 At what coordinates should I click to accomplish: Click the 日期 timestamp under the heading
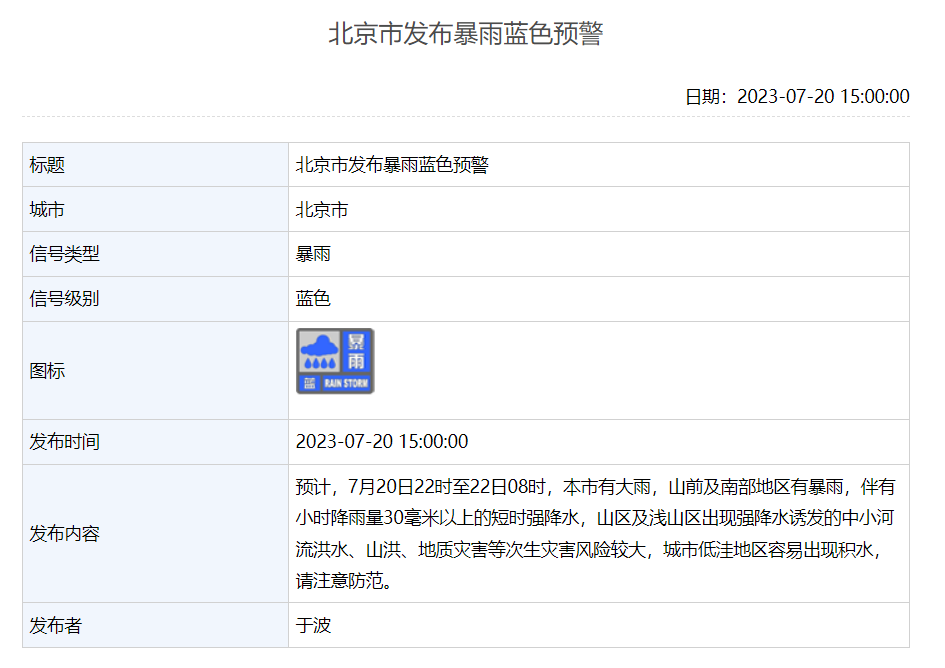tap(797, 96)
